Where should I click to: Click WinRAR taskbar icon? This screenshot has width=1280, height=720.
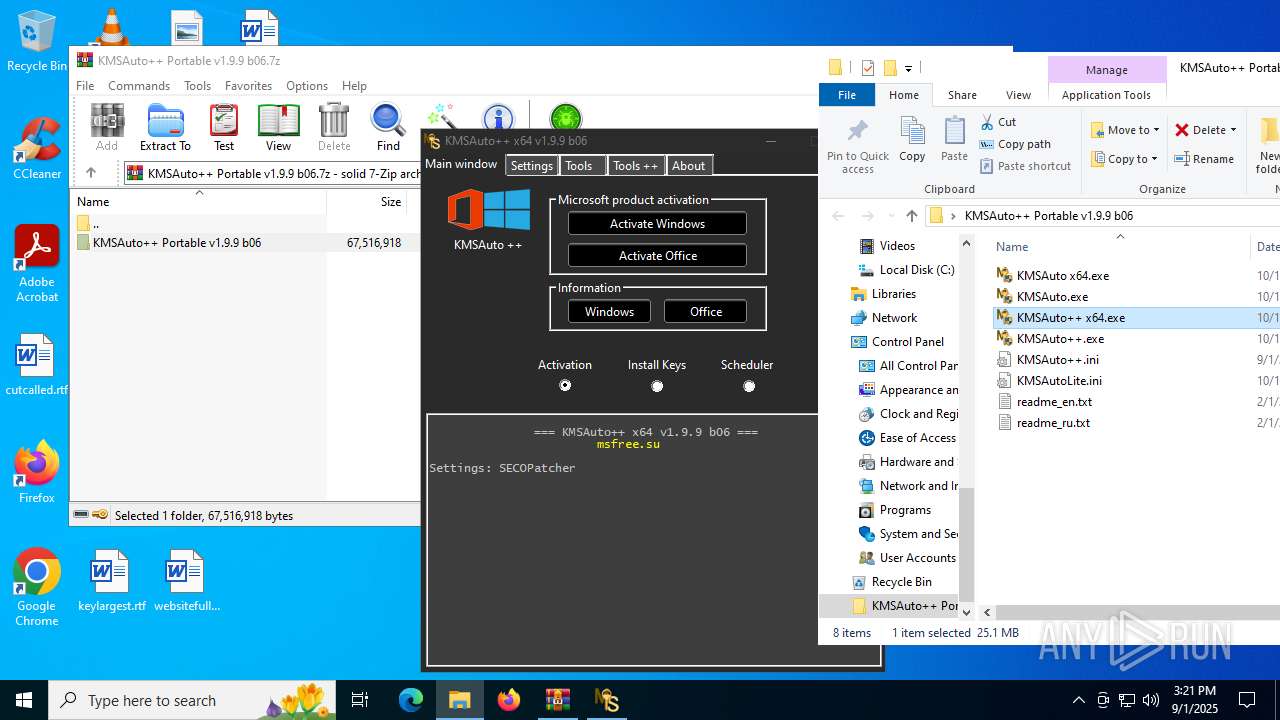tap(557, 700)
